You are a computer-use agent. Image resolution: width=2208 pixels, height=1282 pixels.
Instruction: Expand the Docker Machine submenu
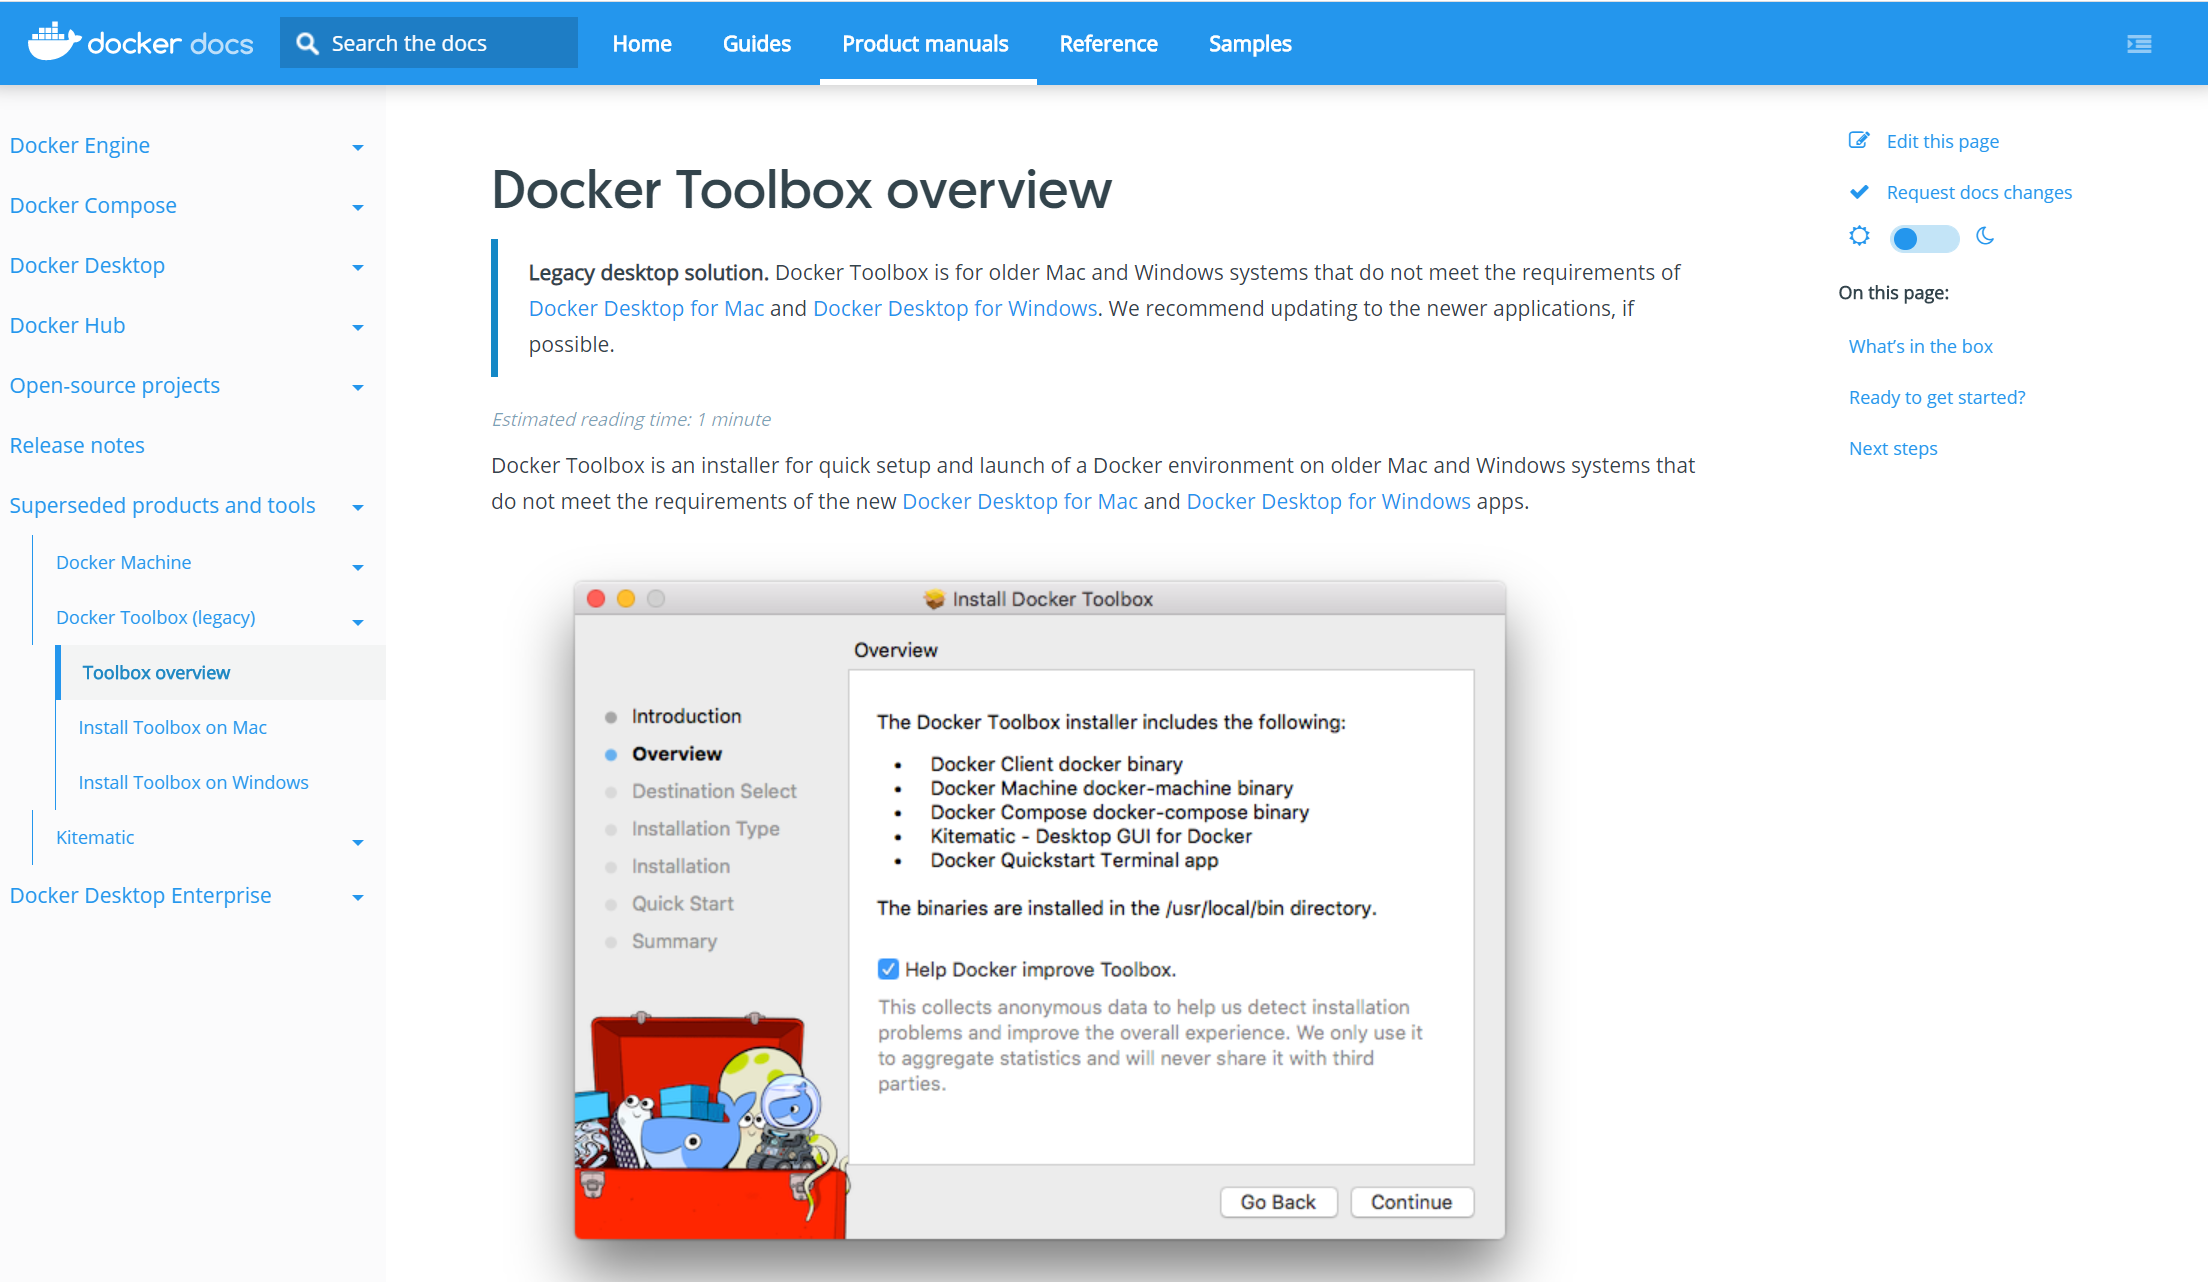click(358, 567)
